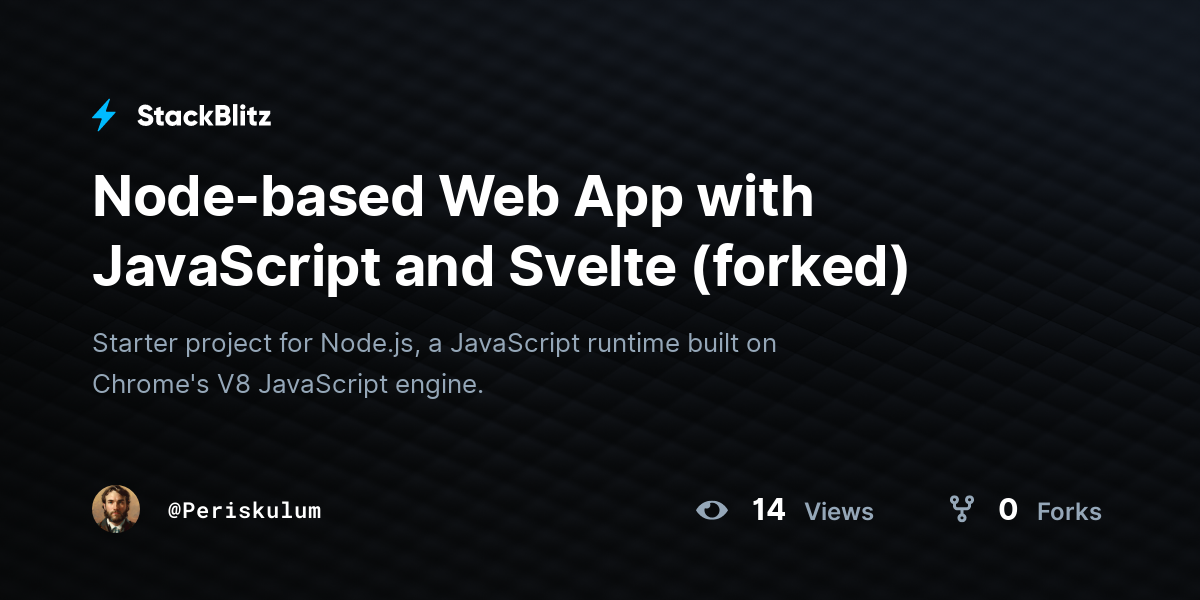Click the StackBlitz brand name text
Viewport: 1200px width, 600px height.
pyautogui.click(x=204, y=116)
